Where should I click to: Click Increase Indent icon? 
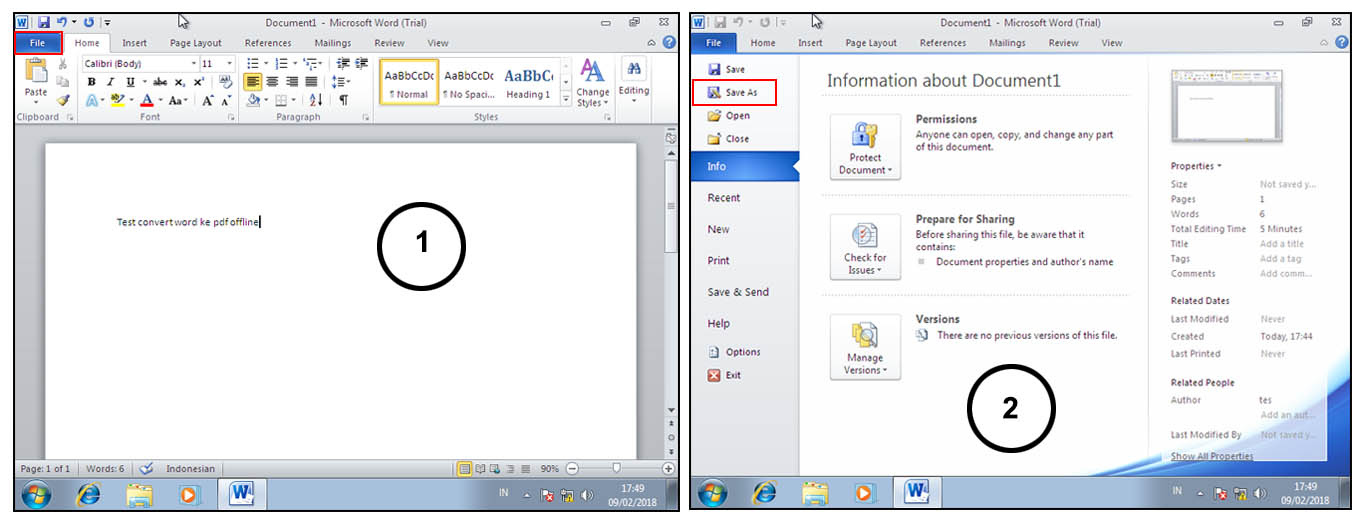[x=361, y=63]
